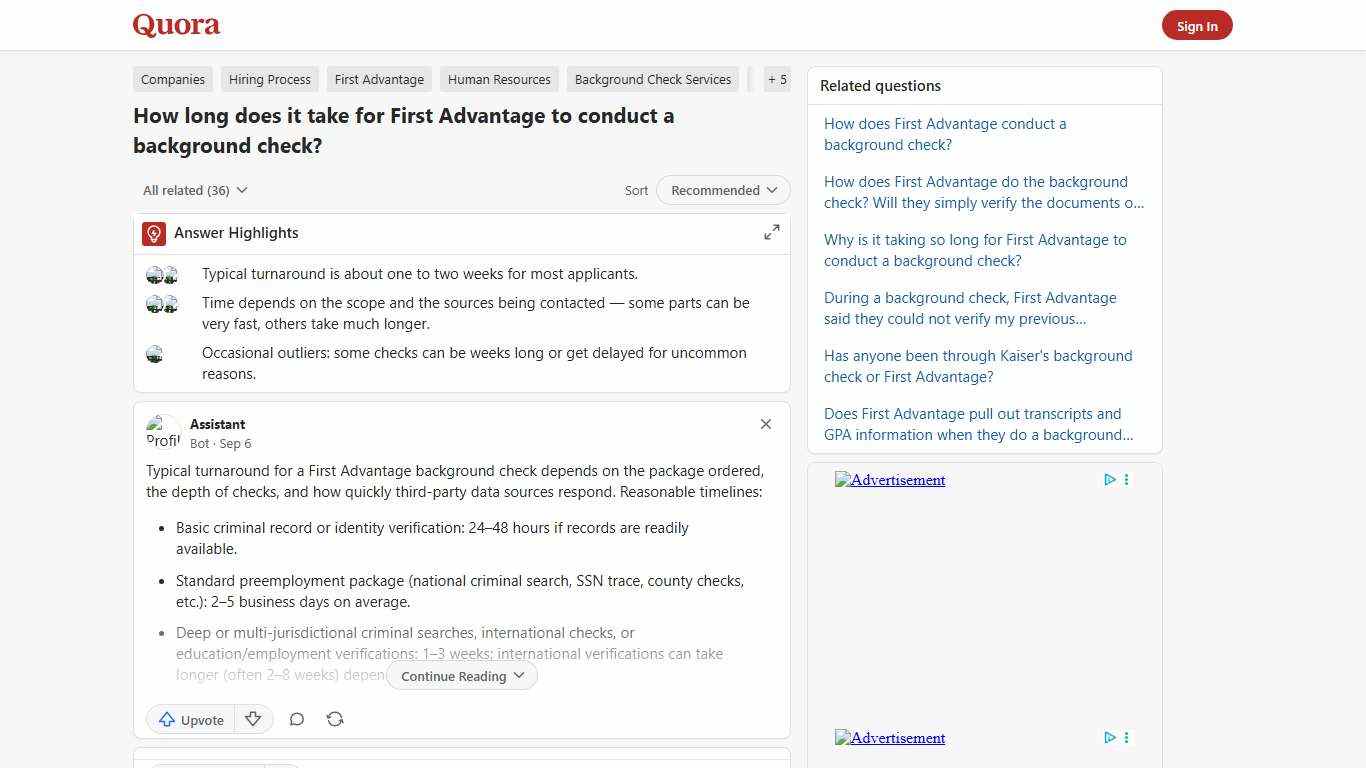Screen dimensions: 1366x768
Task: Downvote the Assistant's answer
Action: click(253, 718)
